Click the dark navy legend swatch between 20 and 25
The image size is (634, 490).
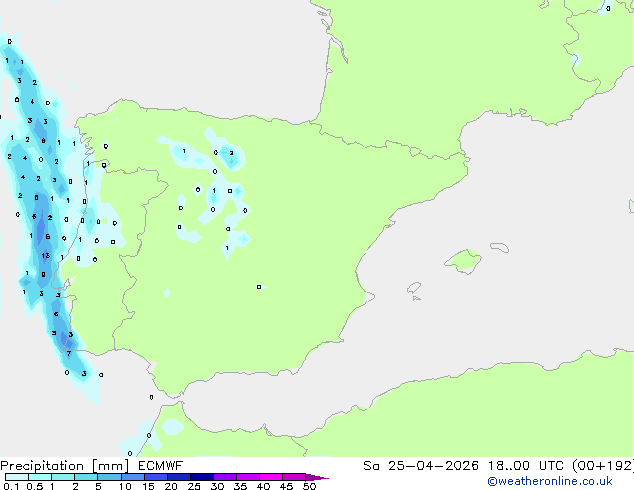[182, 478]
